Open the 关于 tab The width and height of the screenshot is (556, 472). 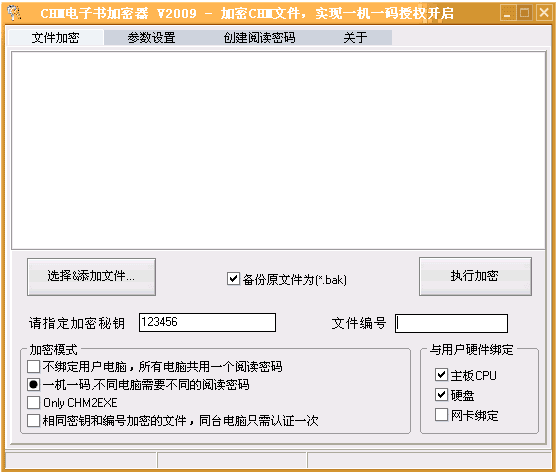click(x=355, y=38)
